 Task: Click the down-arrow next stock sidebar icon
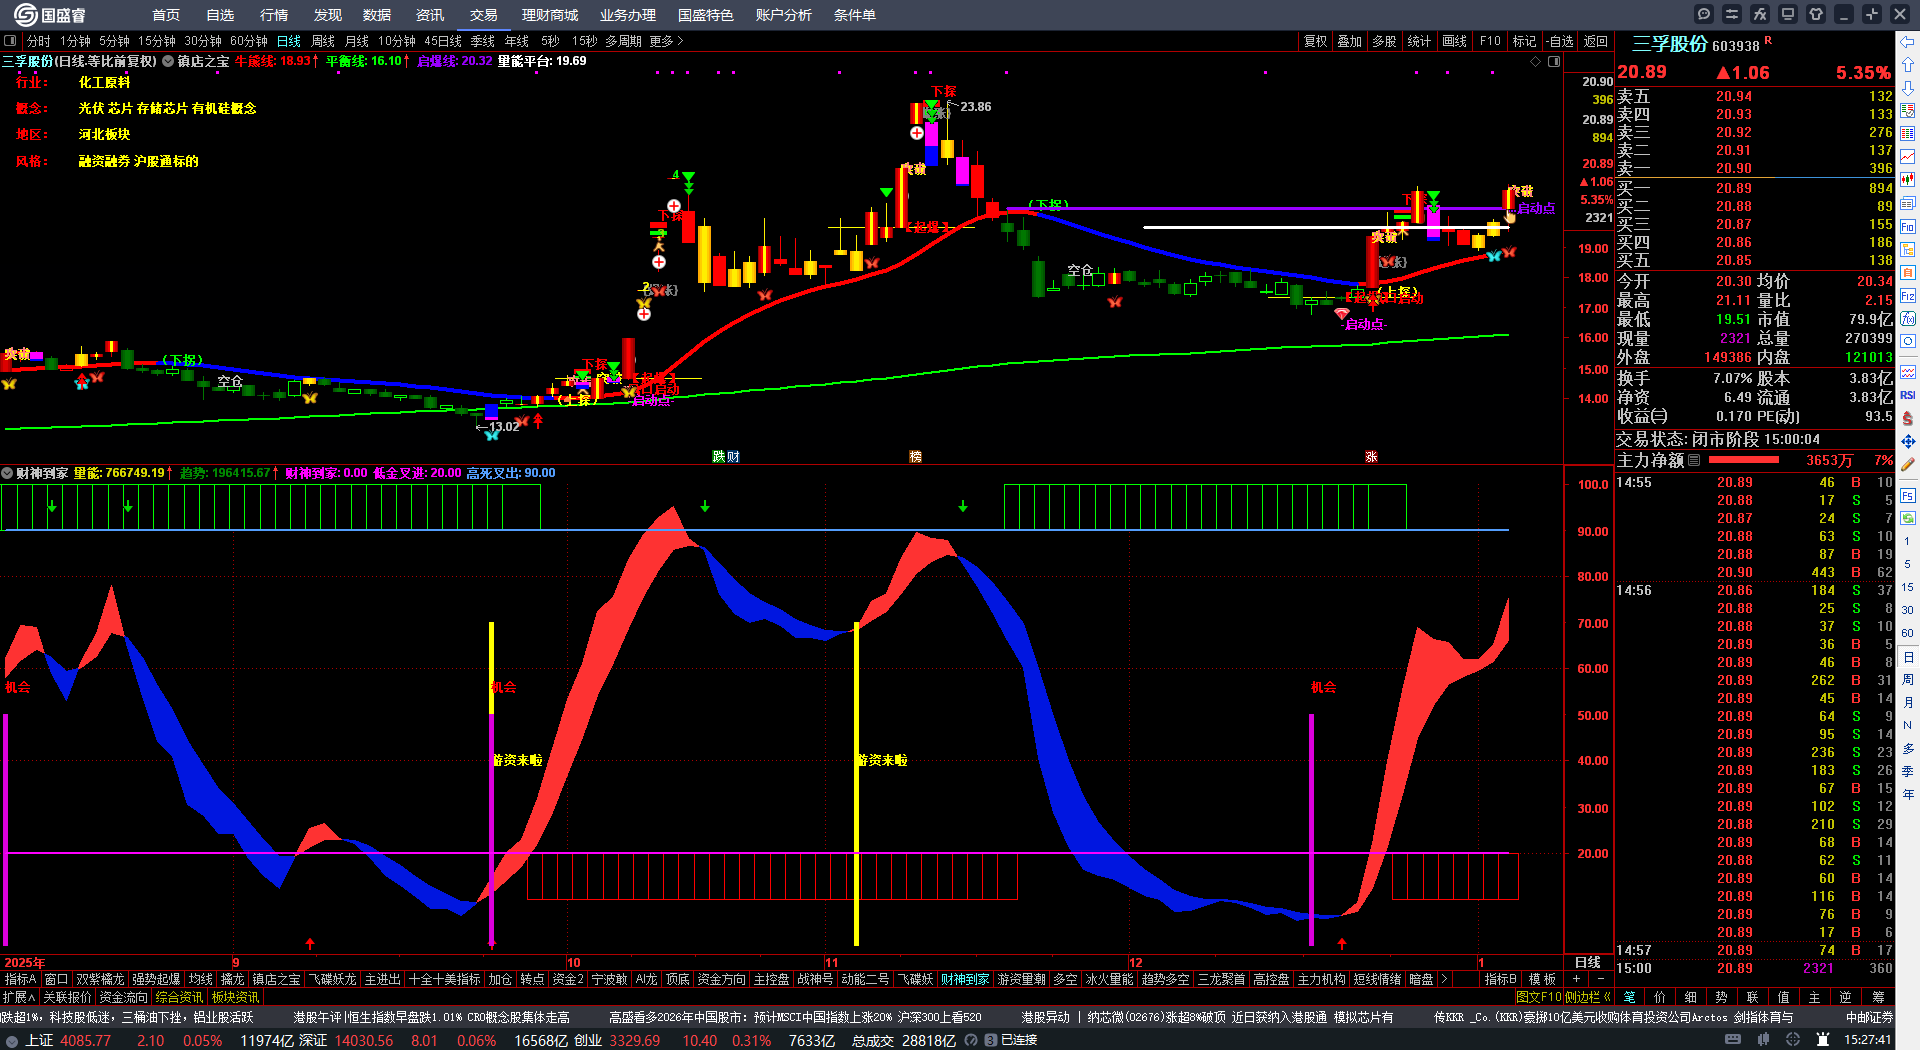click(1908, 88)
